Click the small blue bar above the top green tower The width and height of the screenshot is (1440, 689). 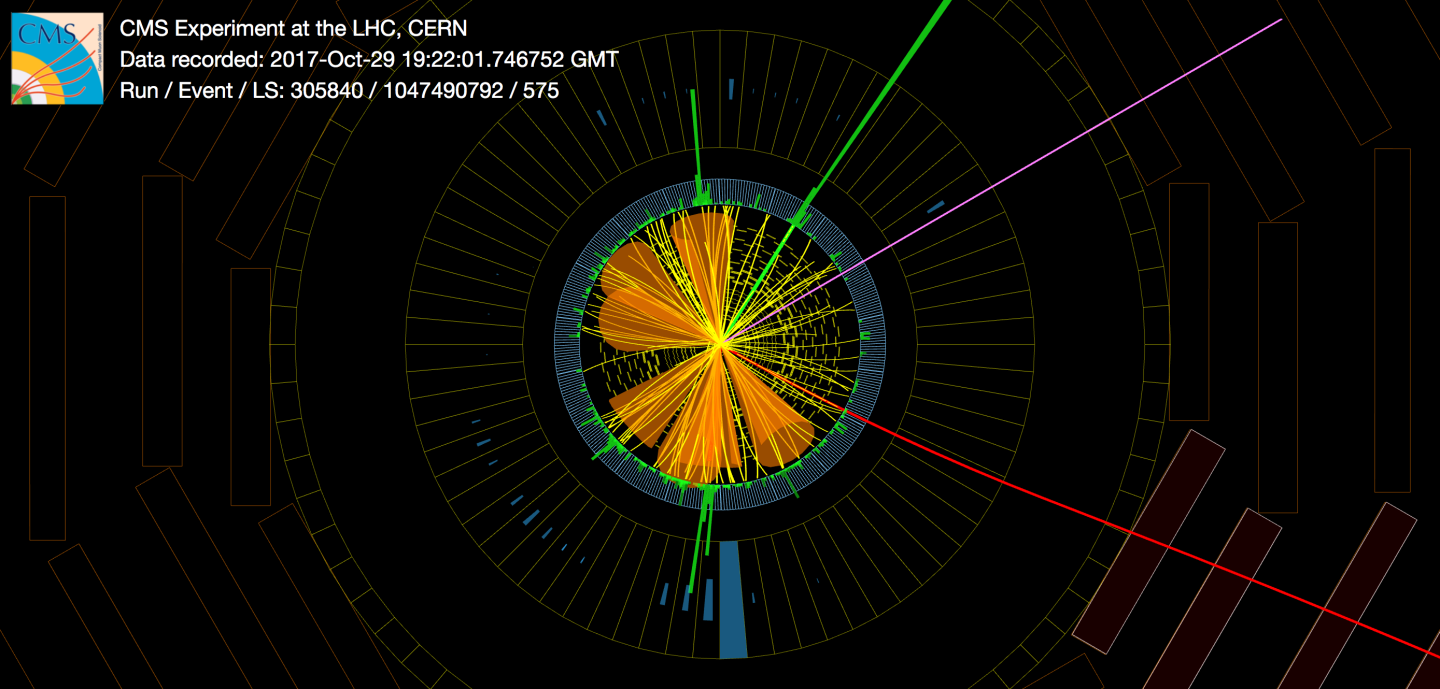731,89
